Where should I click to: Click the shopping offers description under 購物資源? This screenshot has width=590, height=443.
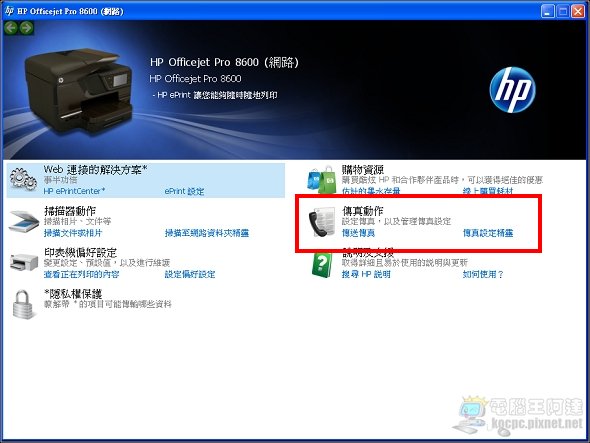pos(442,180)
